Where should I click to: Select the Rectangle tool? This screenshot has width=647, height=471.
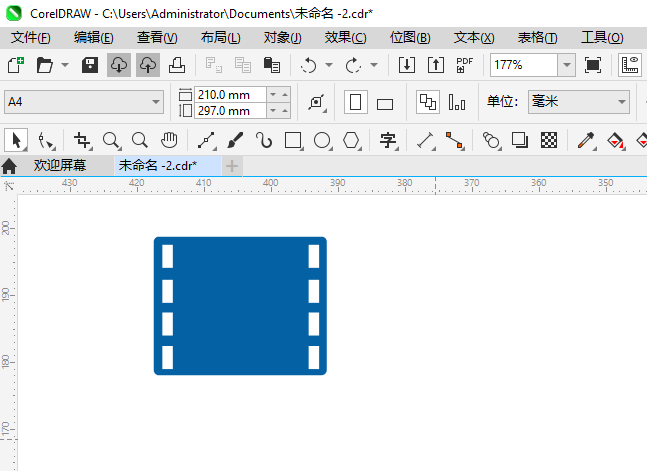point(293,140)
